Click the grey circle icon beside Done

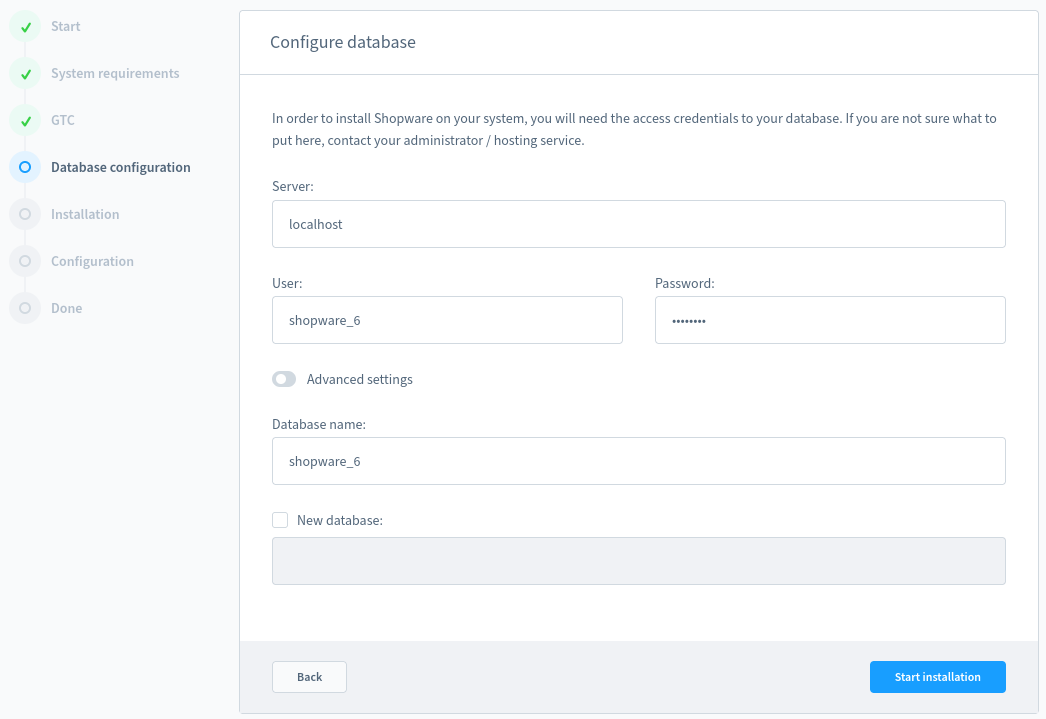pos(25,308)
